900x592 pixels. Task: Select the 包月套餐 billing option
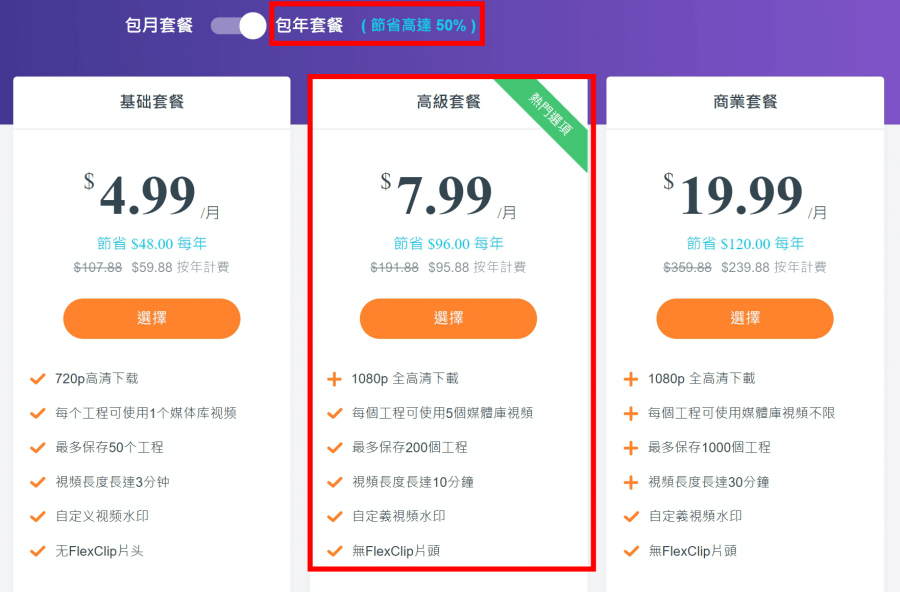[x=159, y=25]
